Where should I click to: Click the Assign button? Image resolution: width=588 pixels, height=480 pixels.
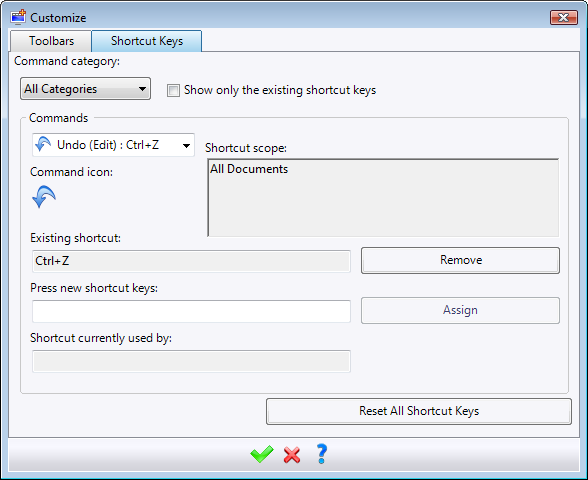tap(460, 310)
